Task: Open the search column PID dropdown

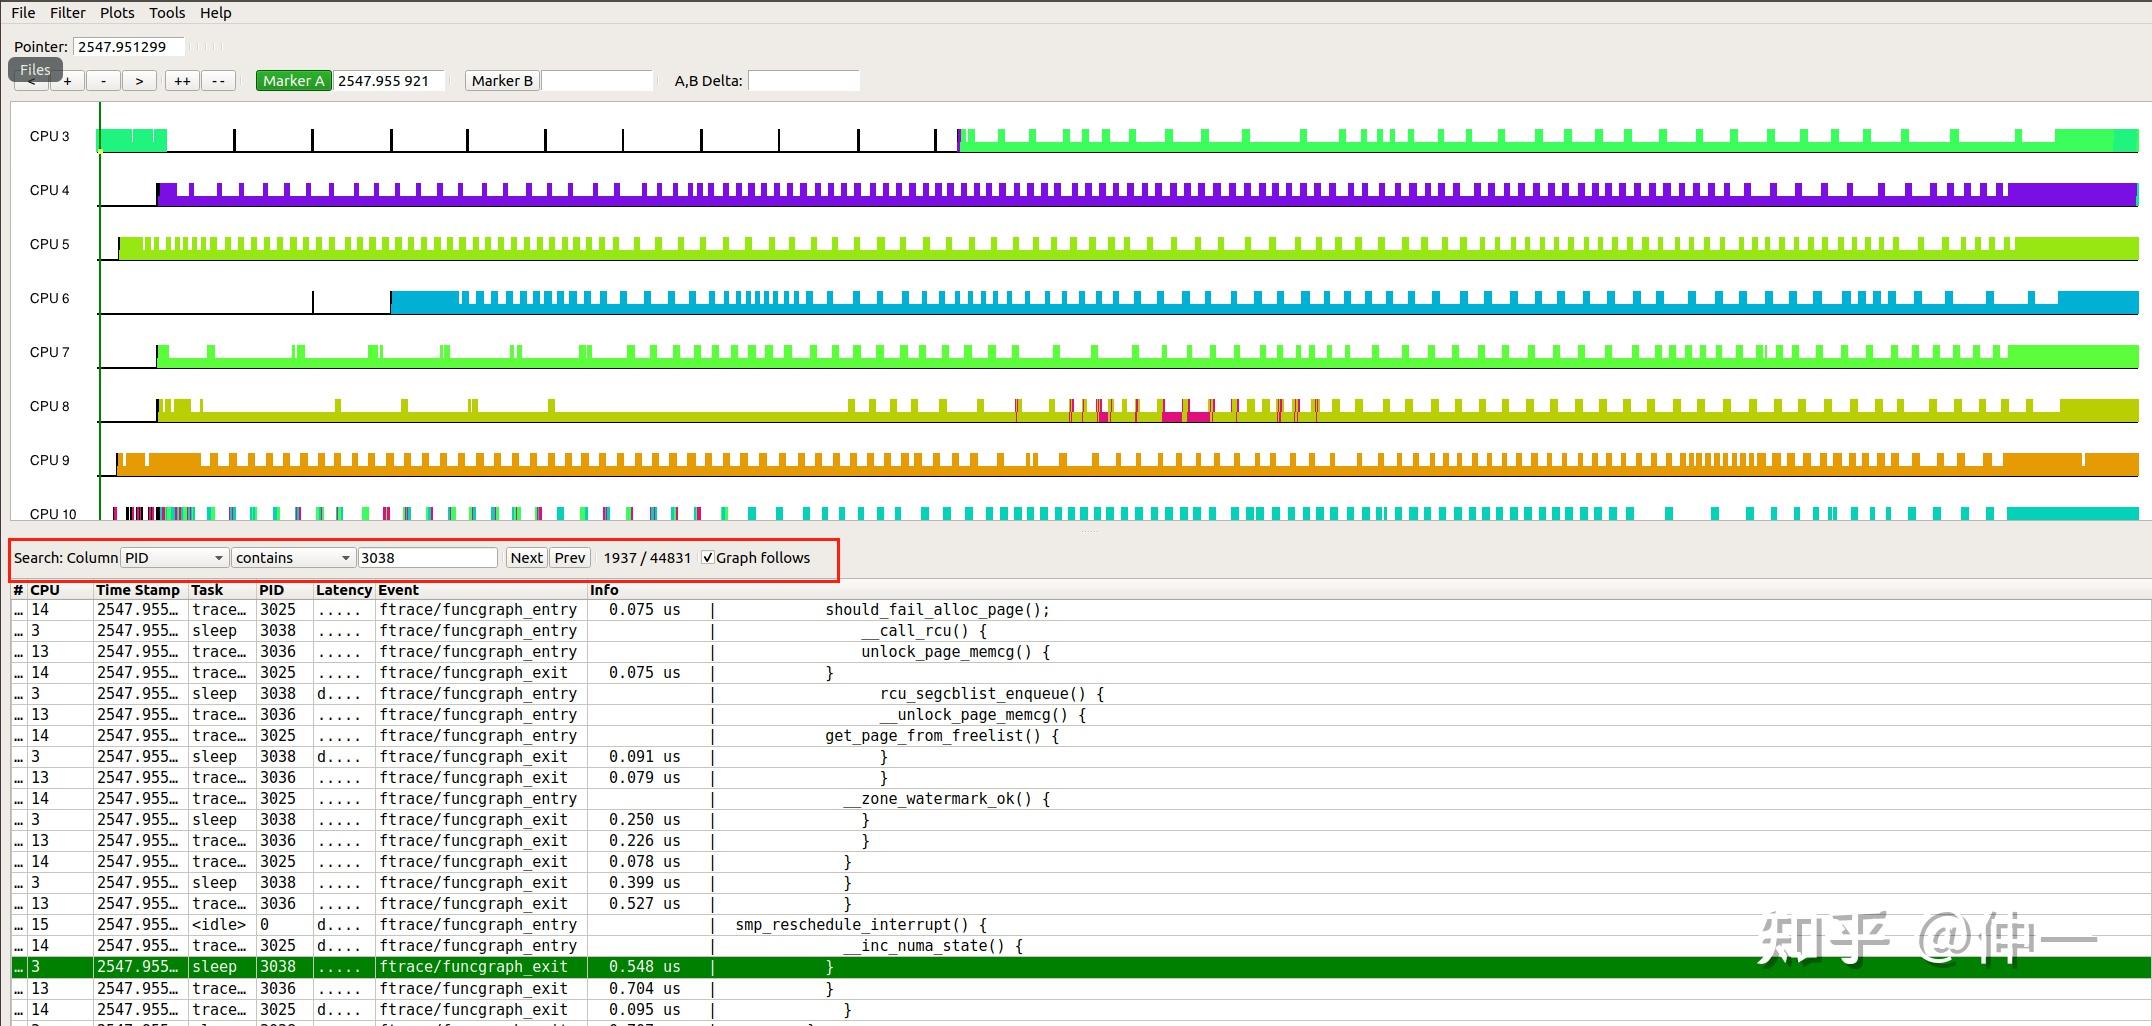Action: pos(173,558)
